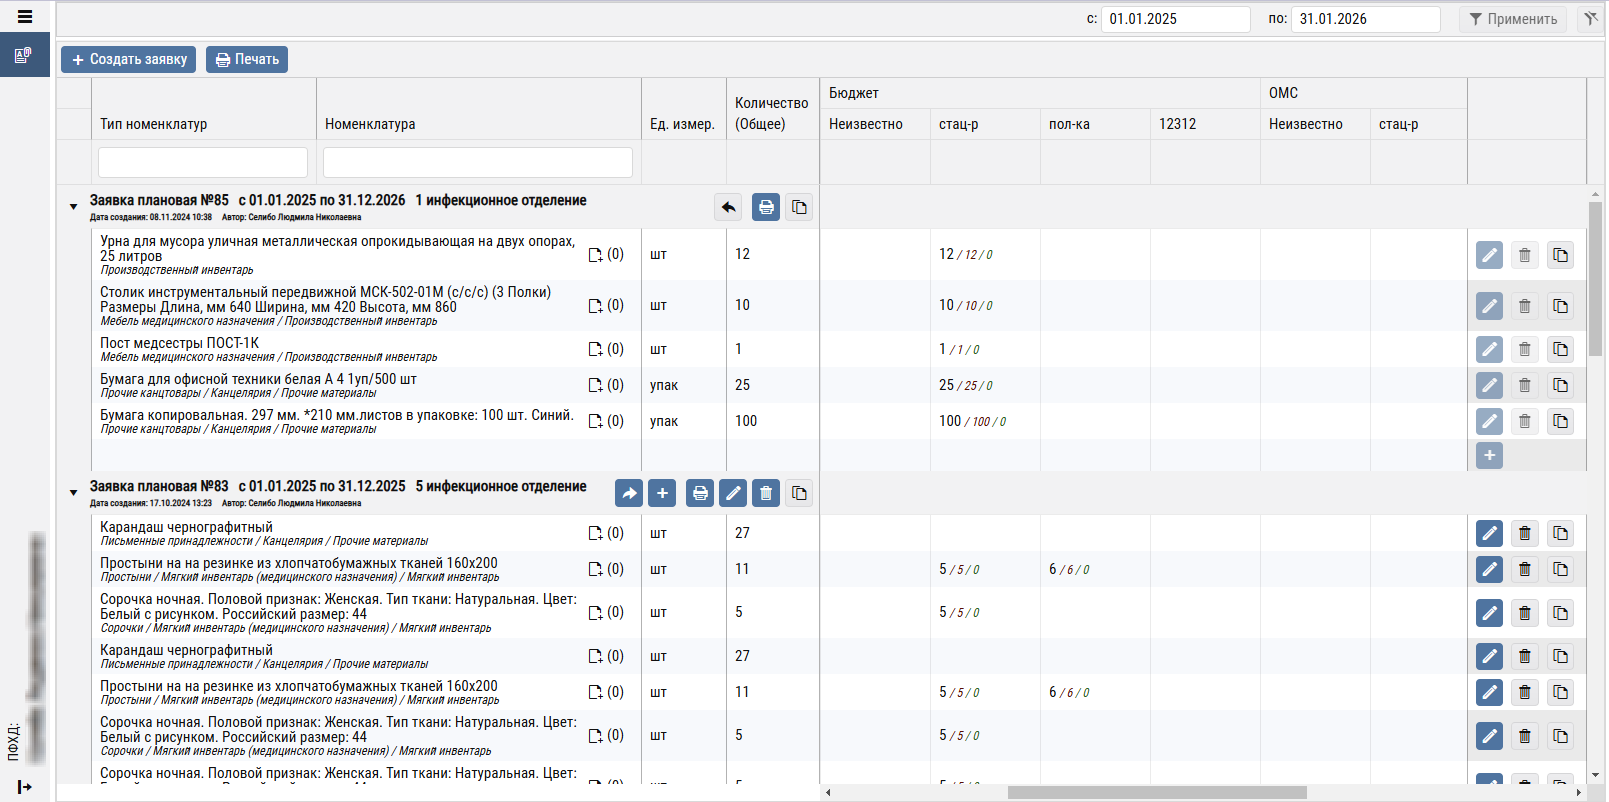Click the Печать button
The width and height of the screenshot is (1609, 802).
[247, 60]
